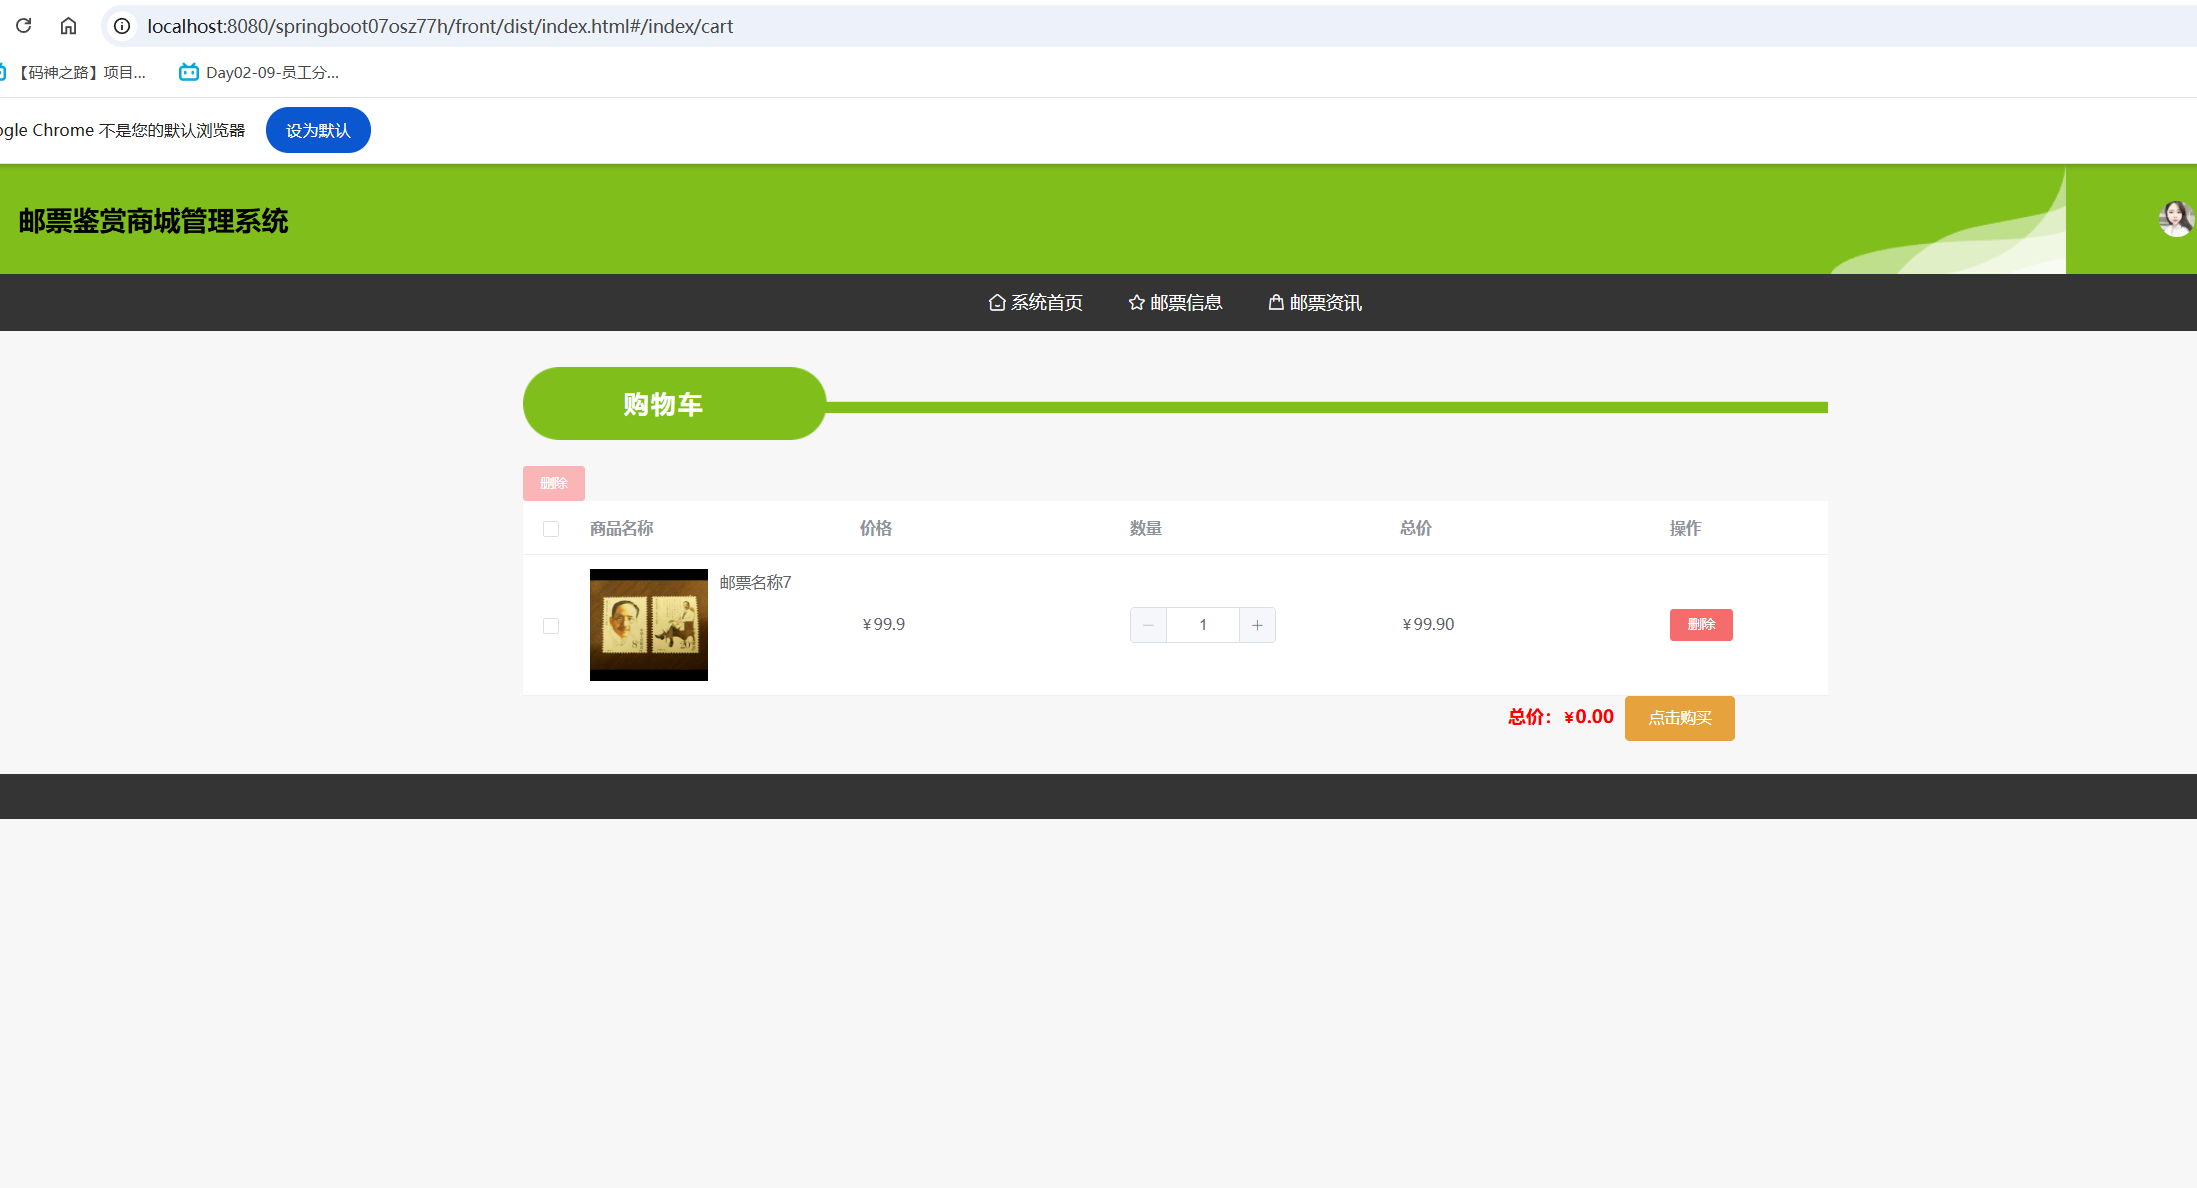Open 邮票资讯 navigation item

pos(1315,303)
